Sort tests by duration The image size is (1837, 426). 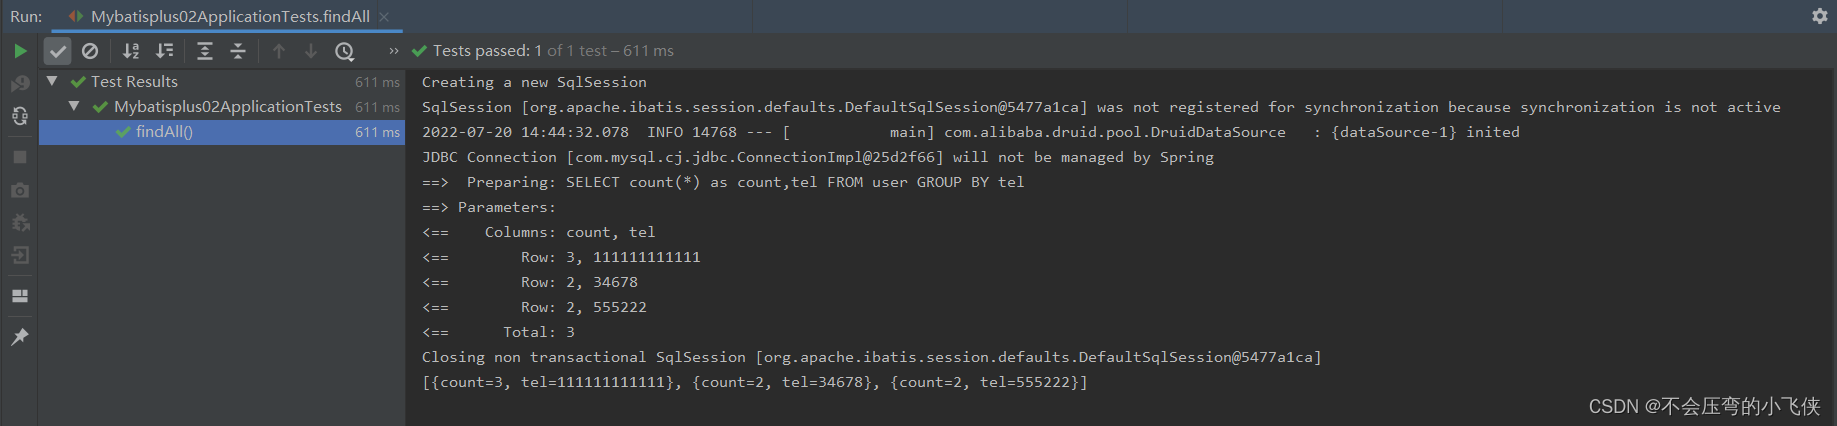165,51
